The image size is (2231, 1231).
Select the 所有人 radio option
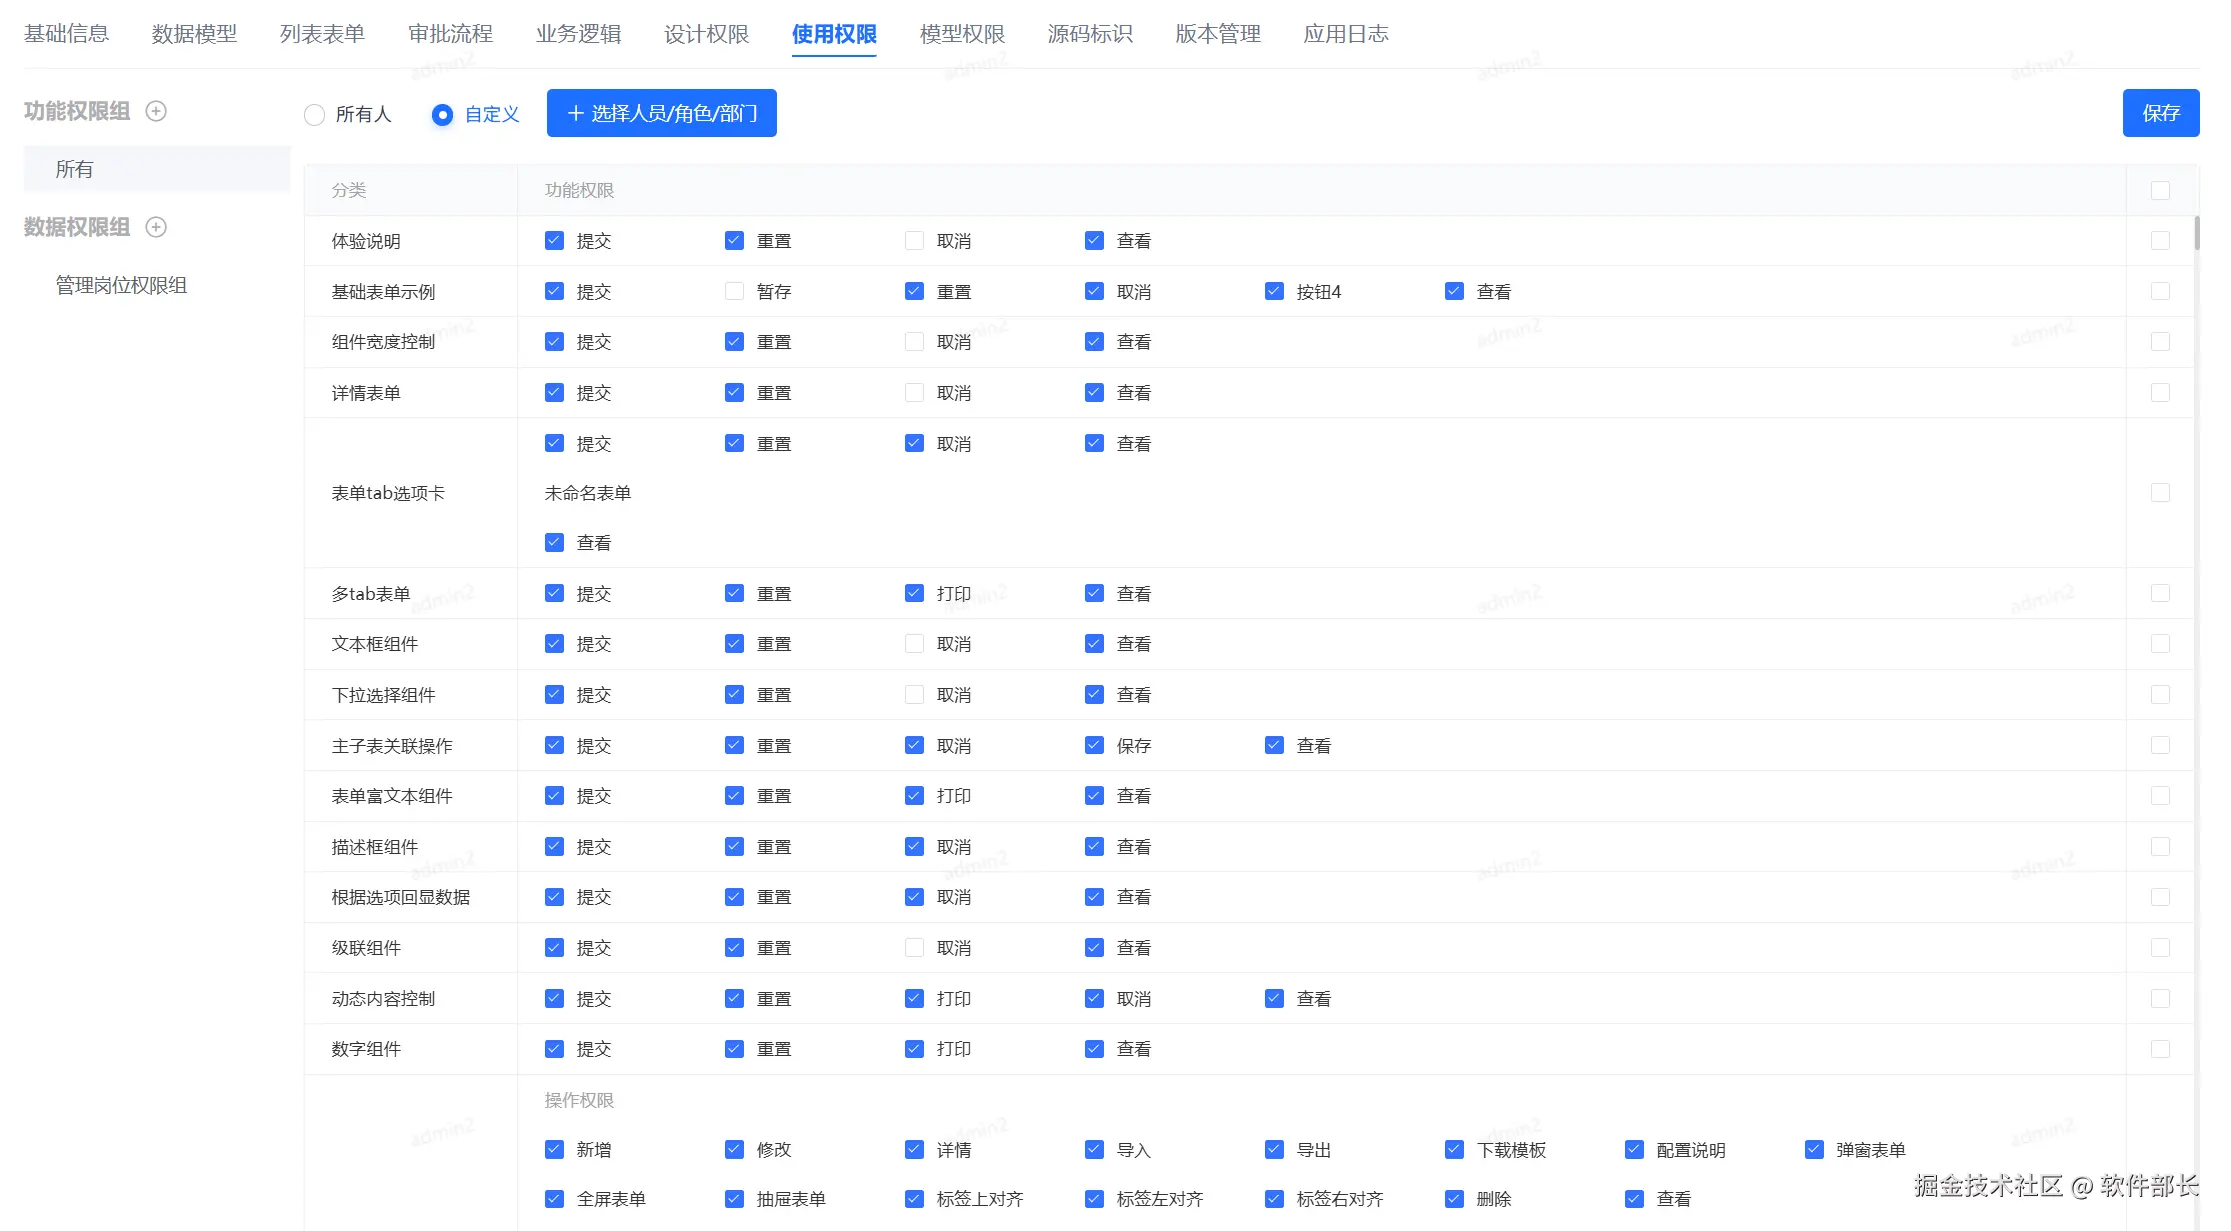click(315, 115)
